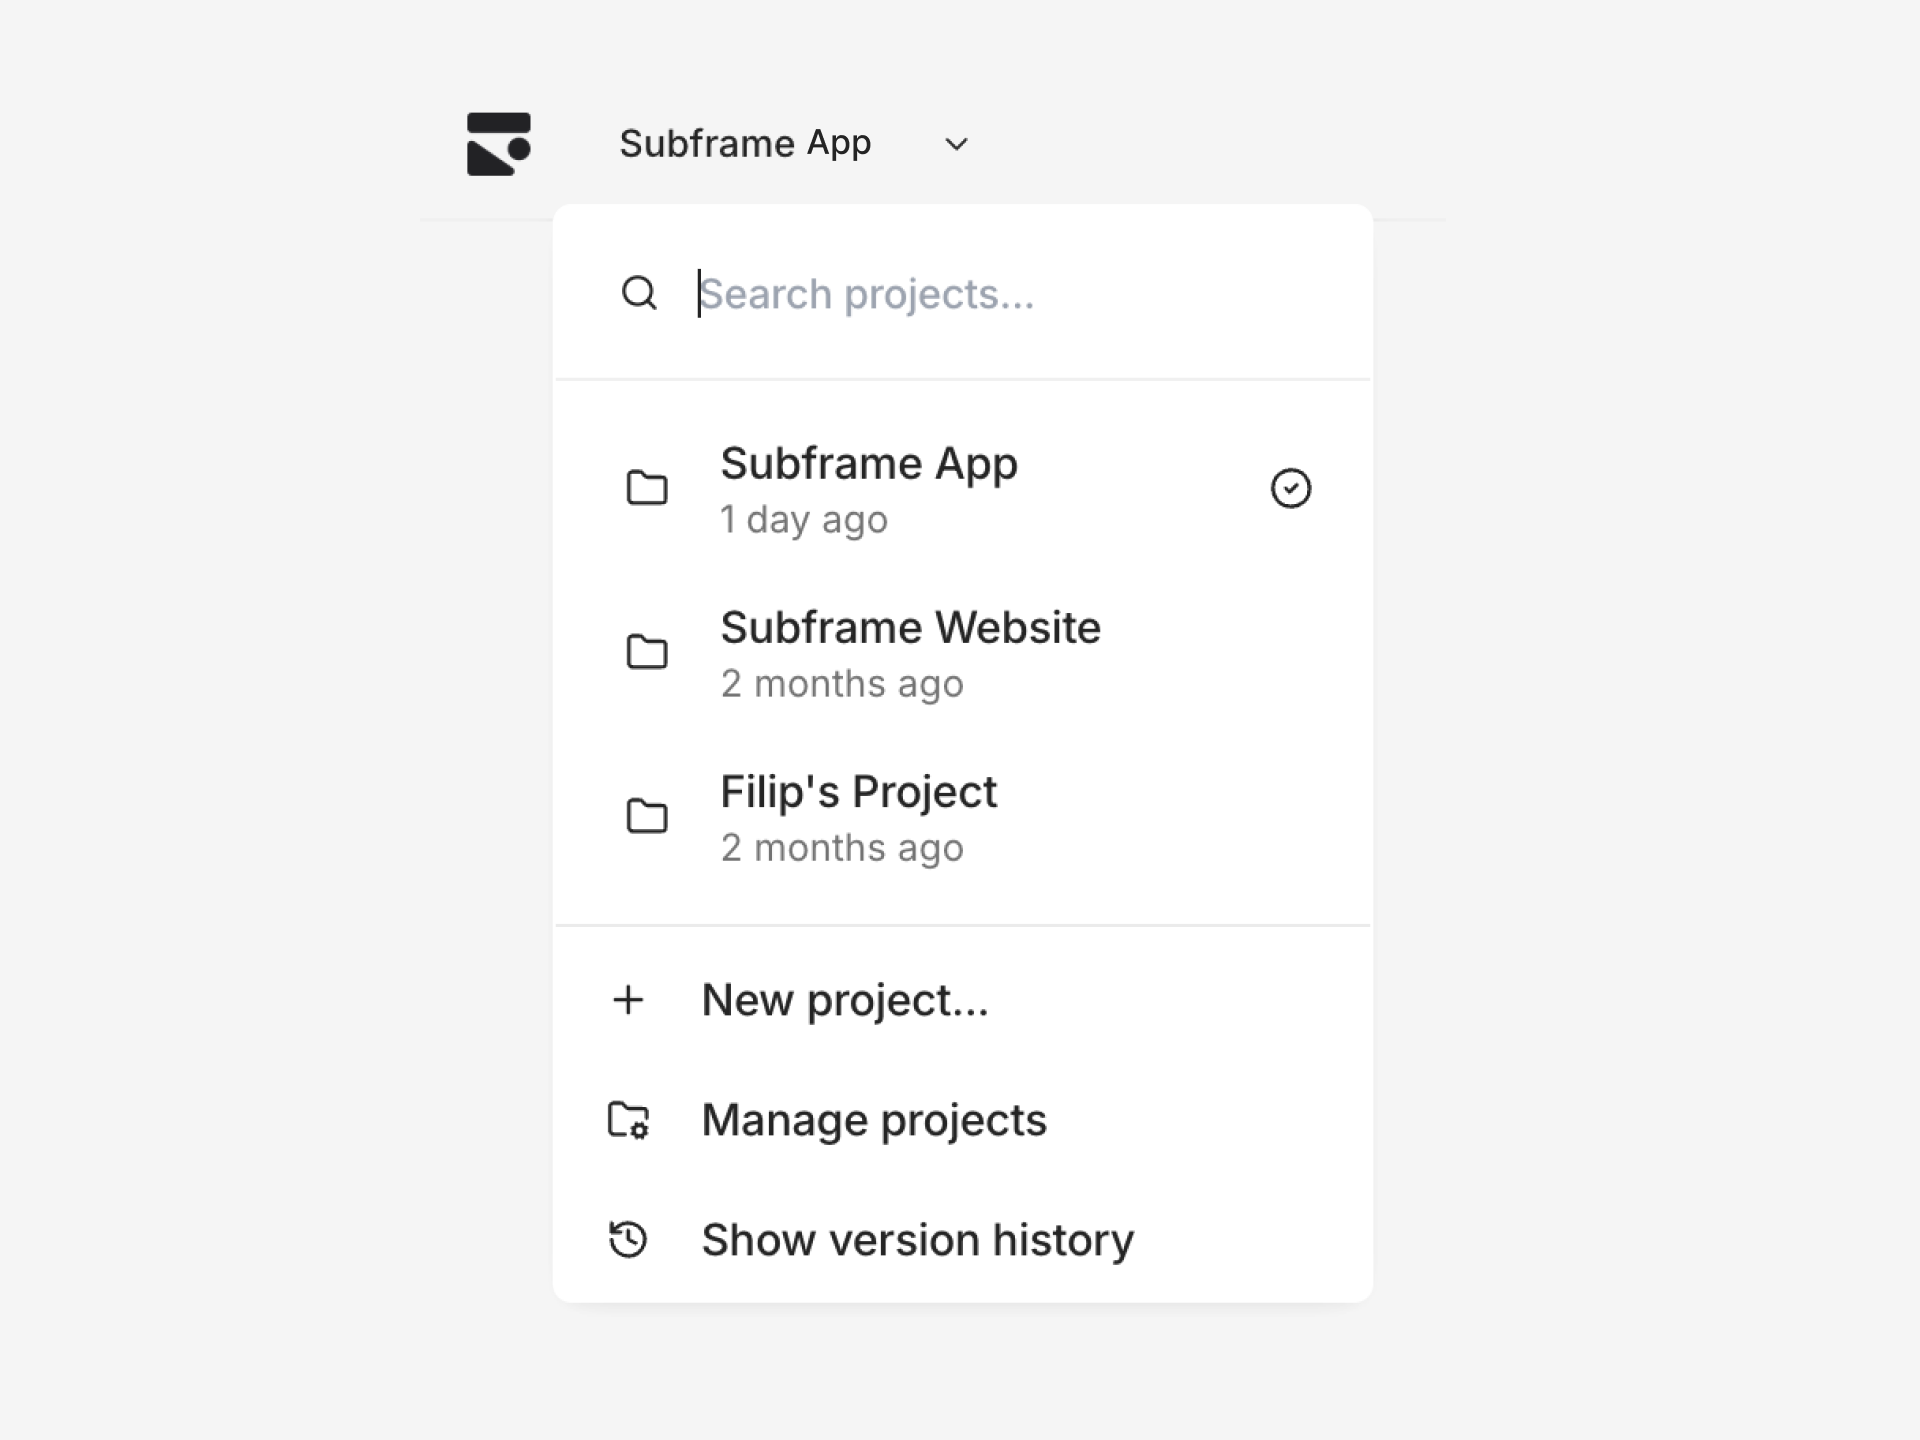Image resolution: width=1920 pixels, height=1440 pixels.
Task: Collapse the project list dropdown
Action: pyautogui.click(x=956, y=143)
